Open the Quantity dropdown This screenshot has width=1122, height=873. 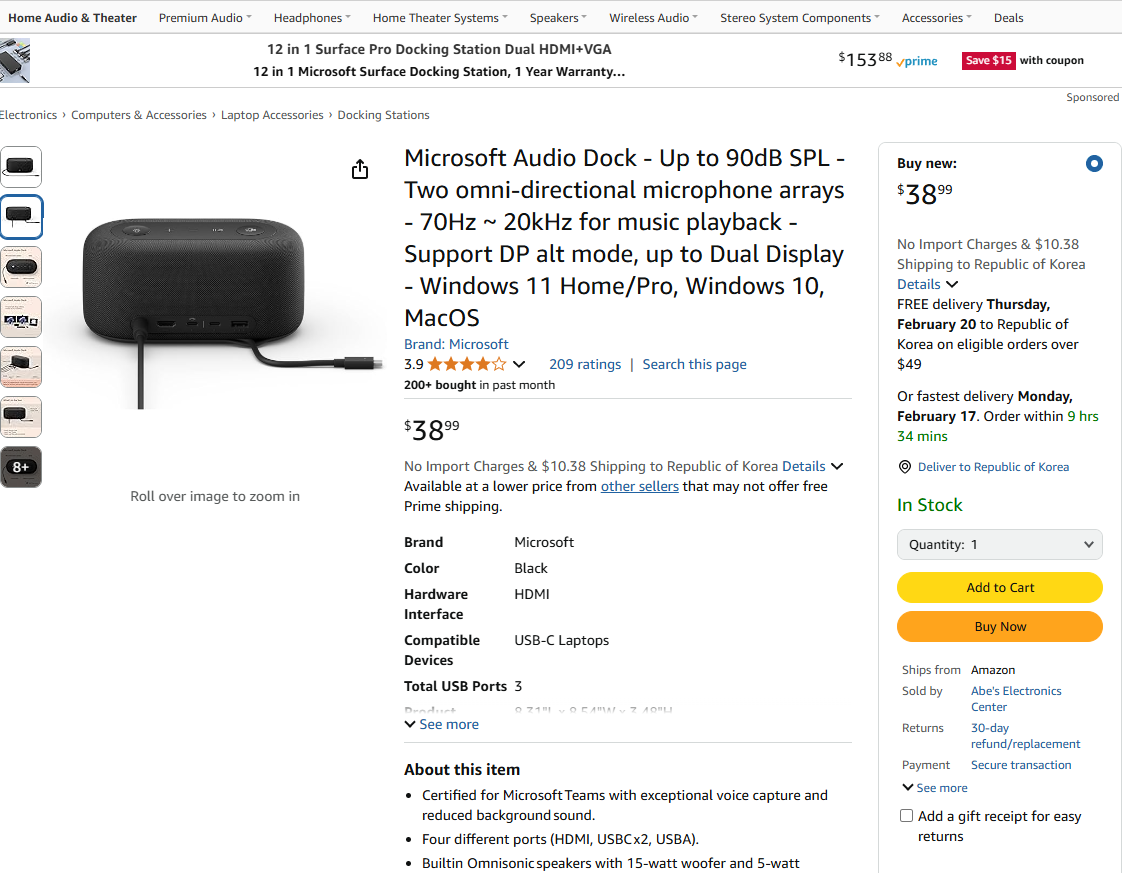[x=999, y=545]
